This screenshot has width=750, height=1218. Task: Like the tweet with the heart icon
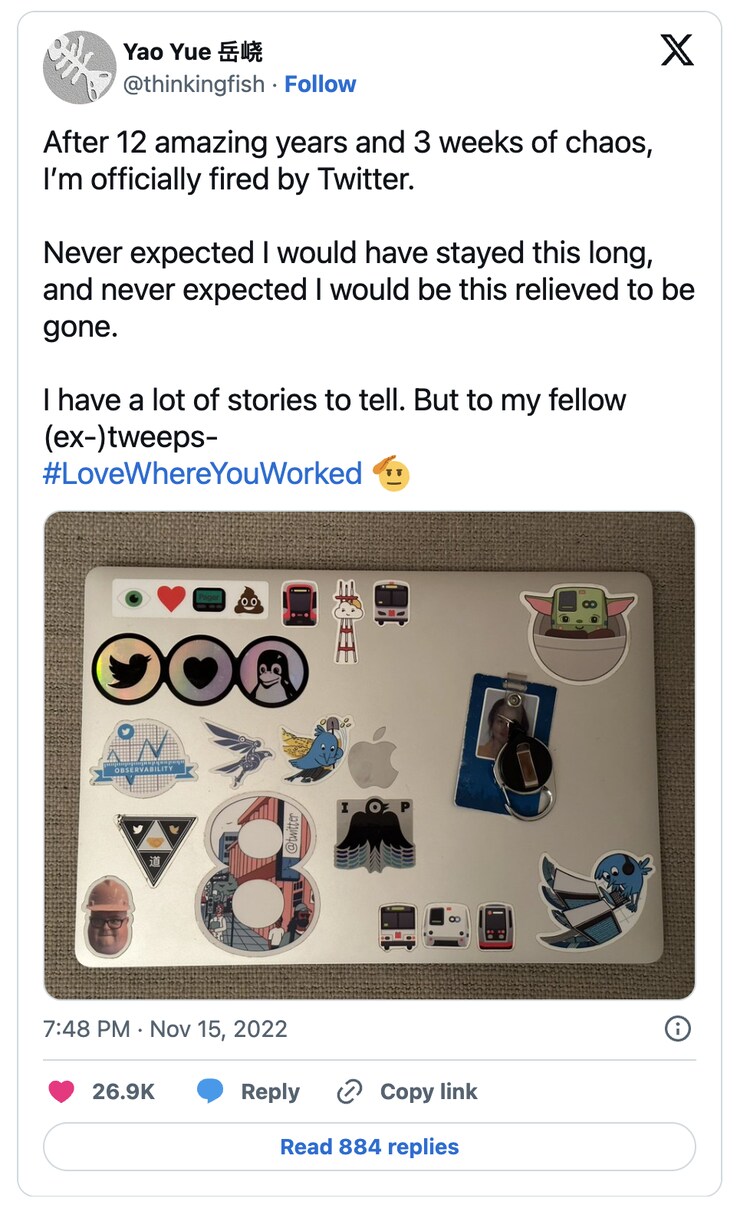click(61, 1092)
